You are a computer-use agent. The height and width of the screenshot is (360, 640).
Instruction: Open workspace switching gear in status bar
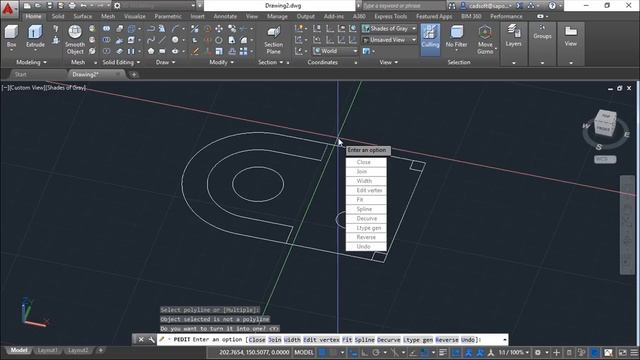(538, 353)
